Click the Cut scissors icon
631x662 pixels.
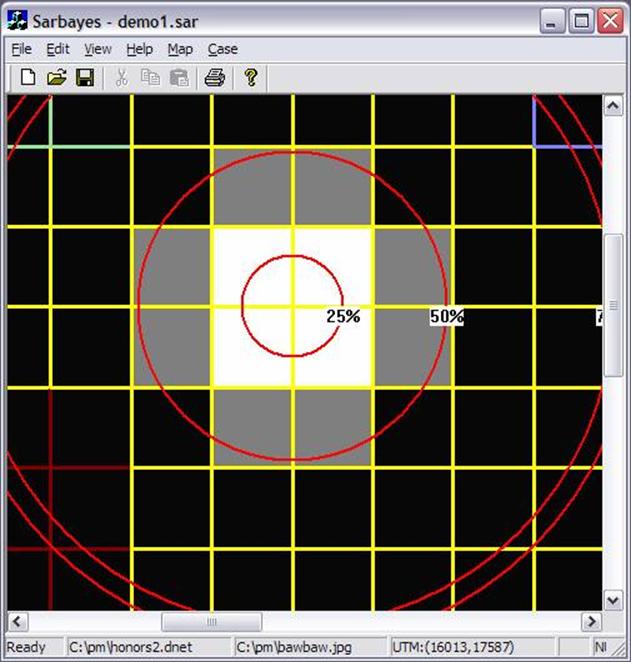pyautogui.click(x=122, y=77)
